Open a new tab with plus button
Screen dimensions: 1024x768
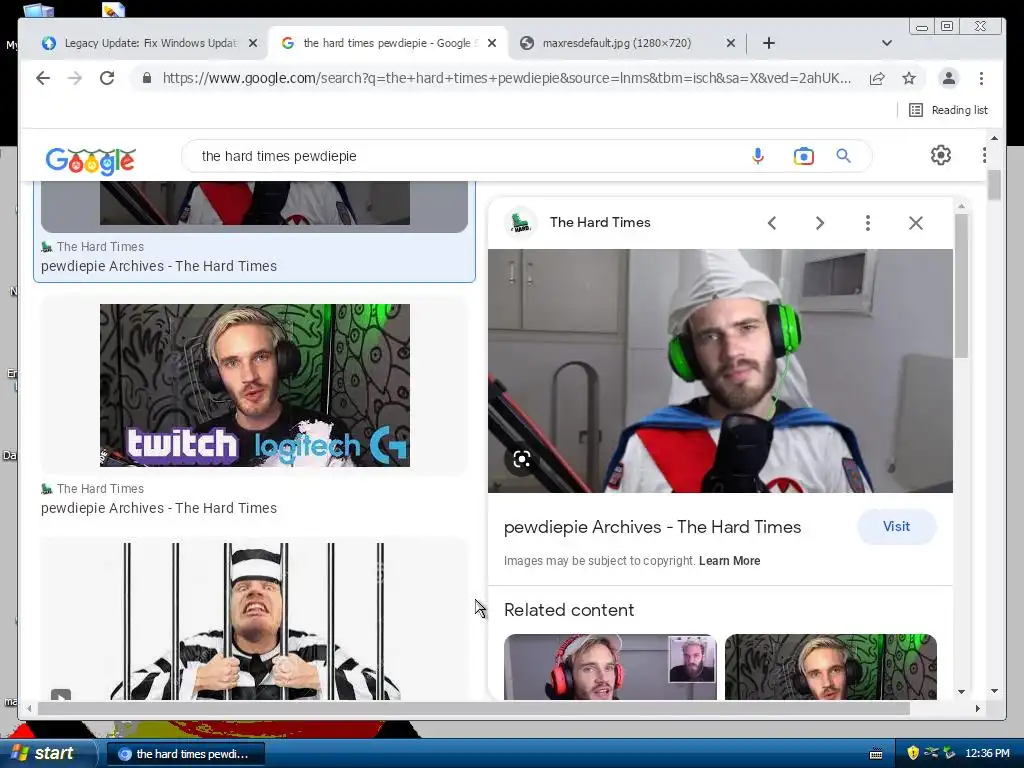pos(769,43)
